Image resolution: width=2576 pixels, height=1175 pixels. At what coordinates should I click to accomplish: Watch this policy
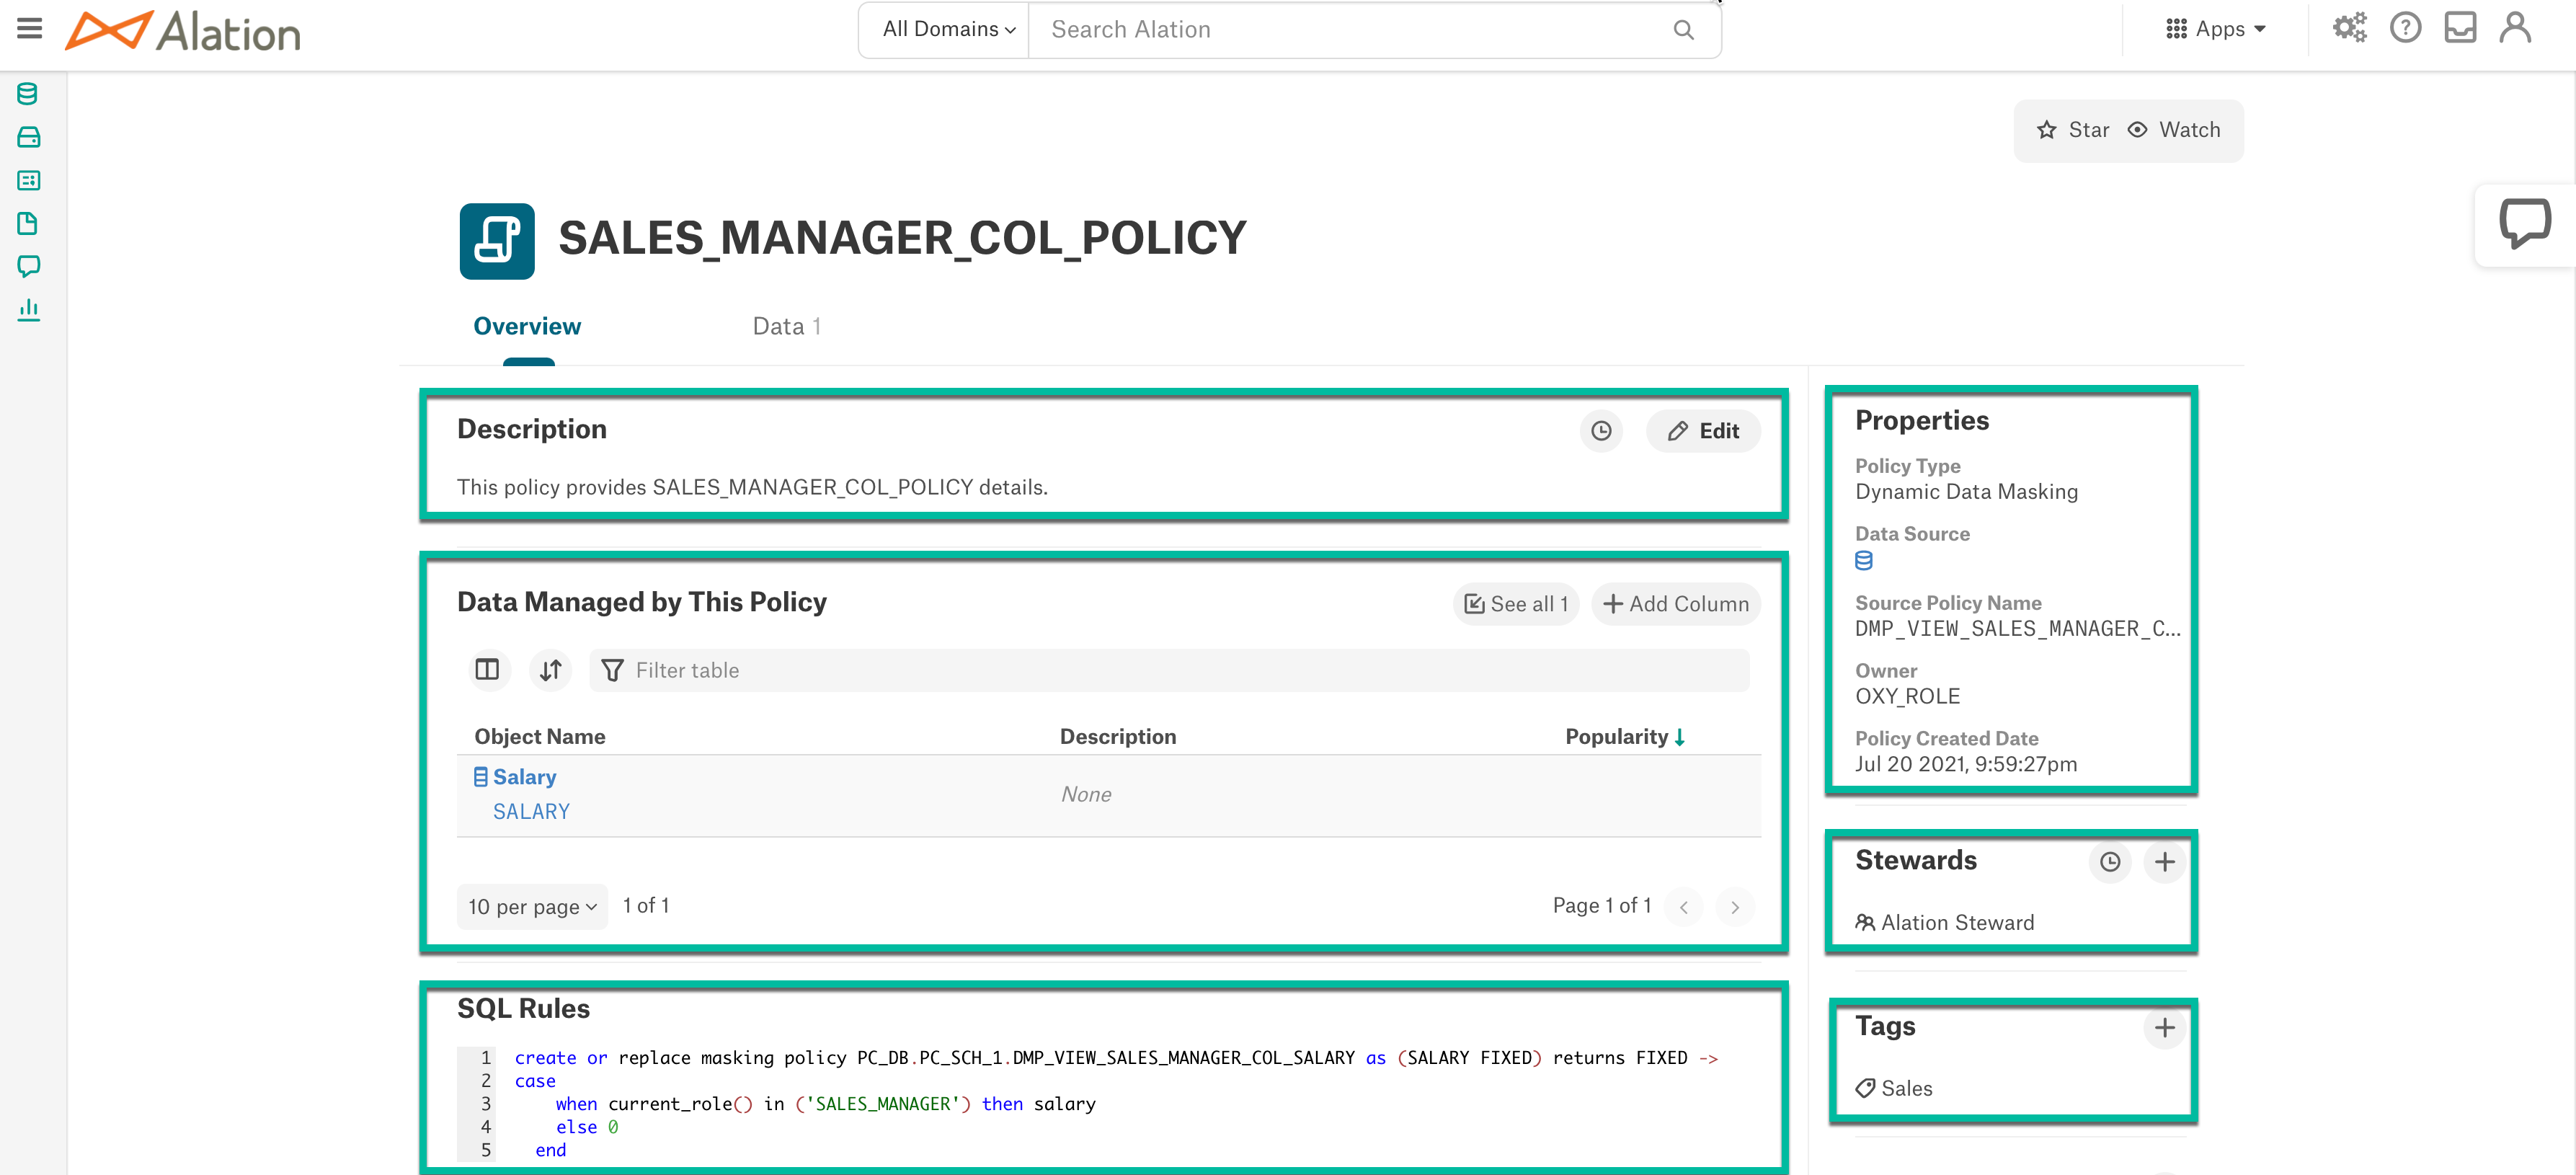coord(2173,130)
